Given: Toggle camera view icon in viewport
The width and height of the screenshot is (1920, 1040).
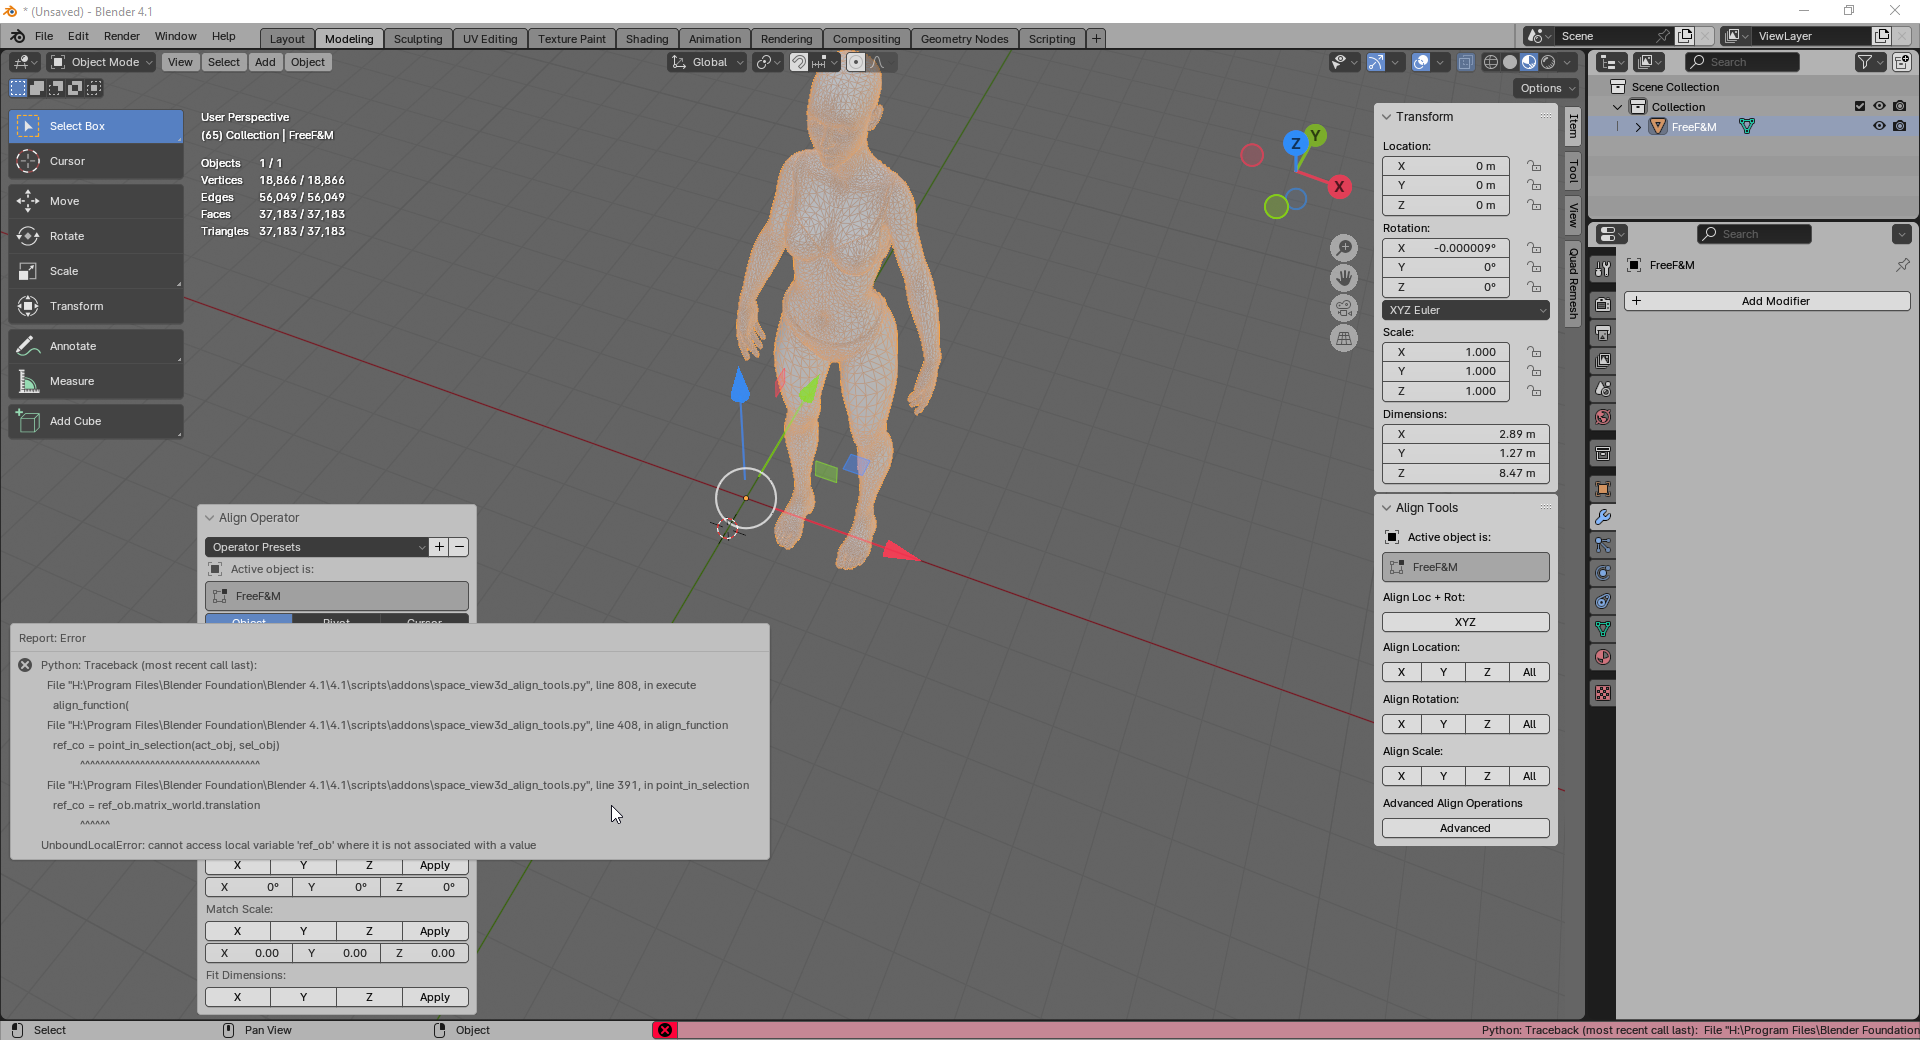Looking at the screenshot, I should [1344, 308].
